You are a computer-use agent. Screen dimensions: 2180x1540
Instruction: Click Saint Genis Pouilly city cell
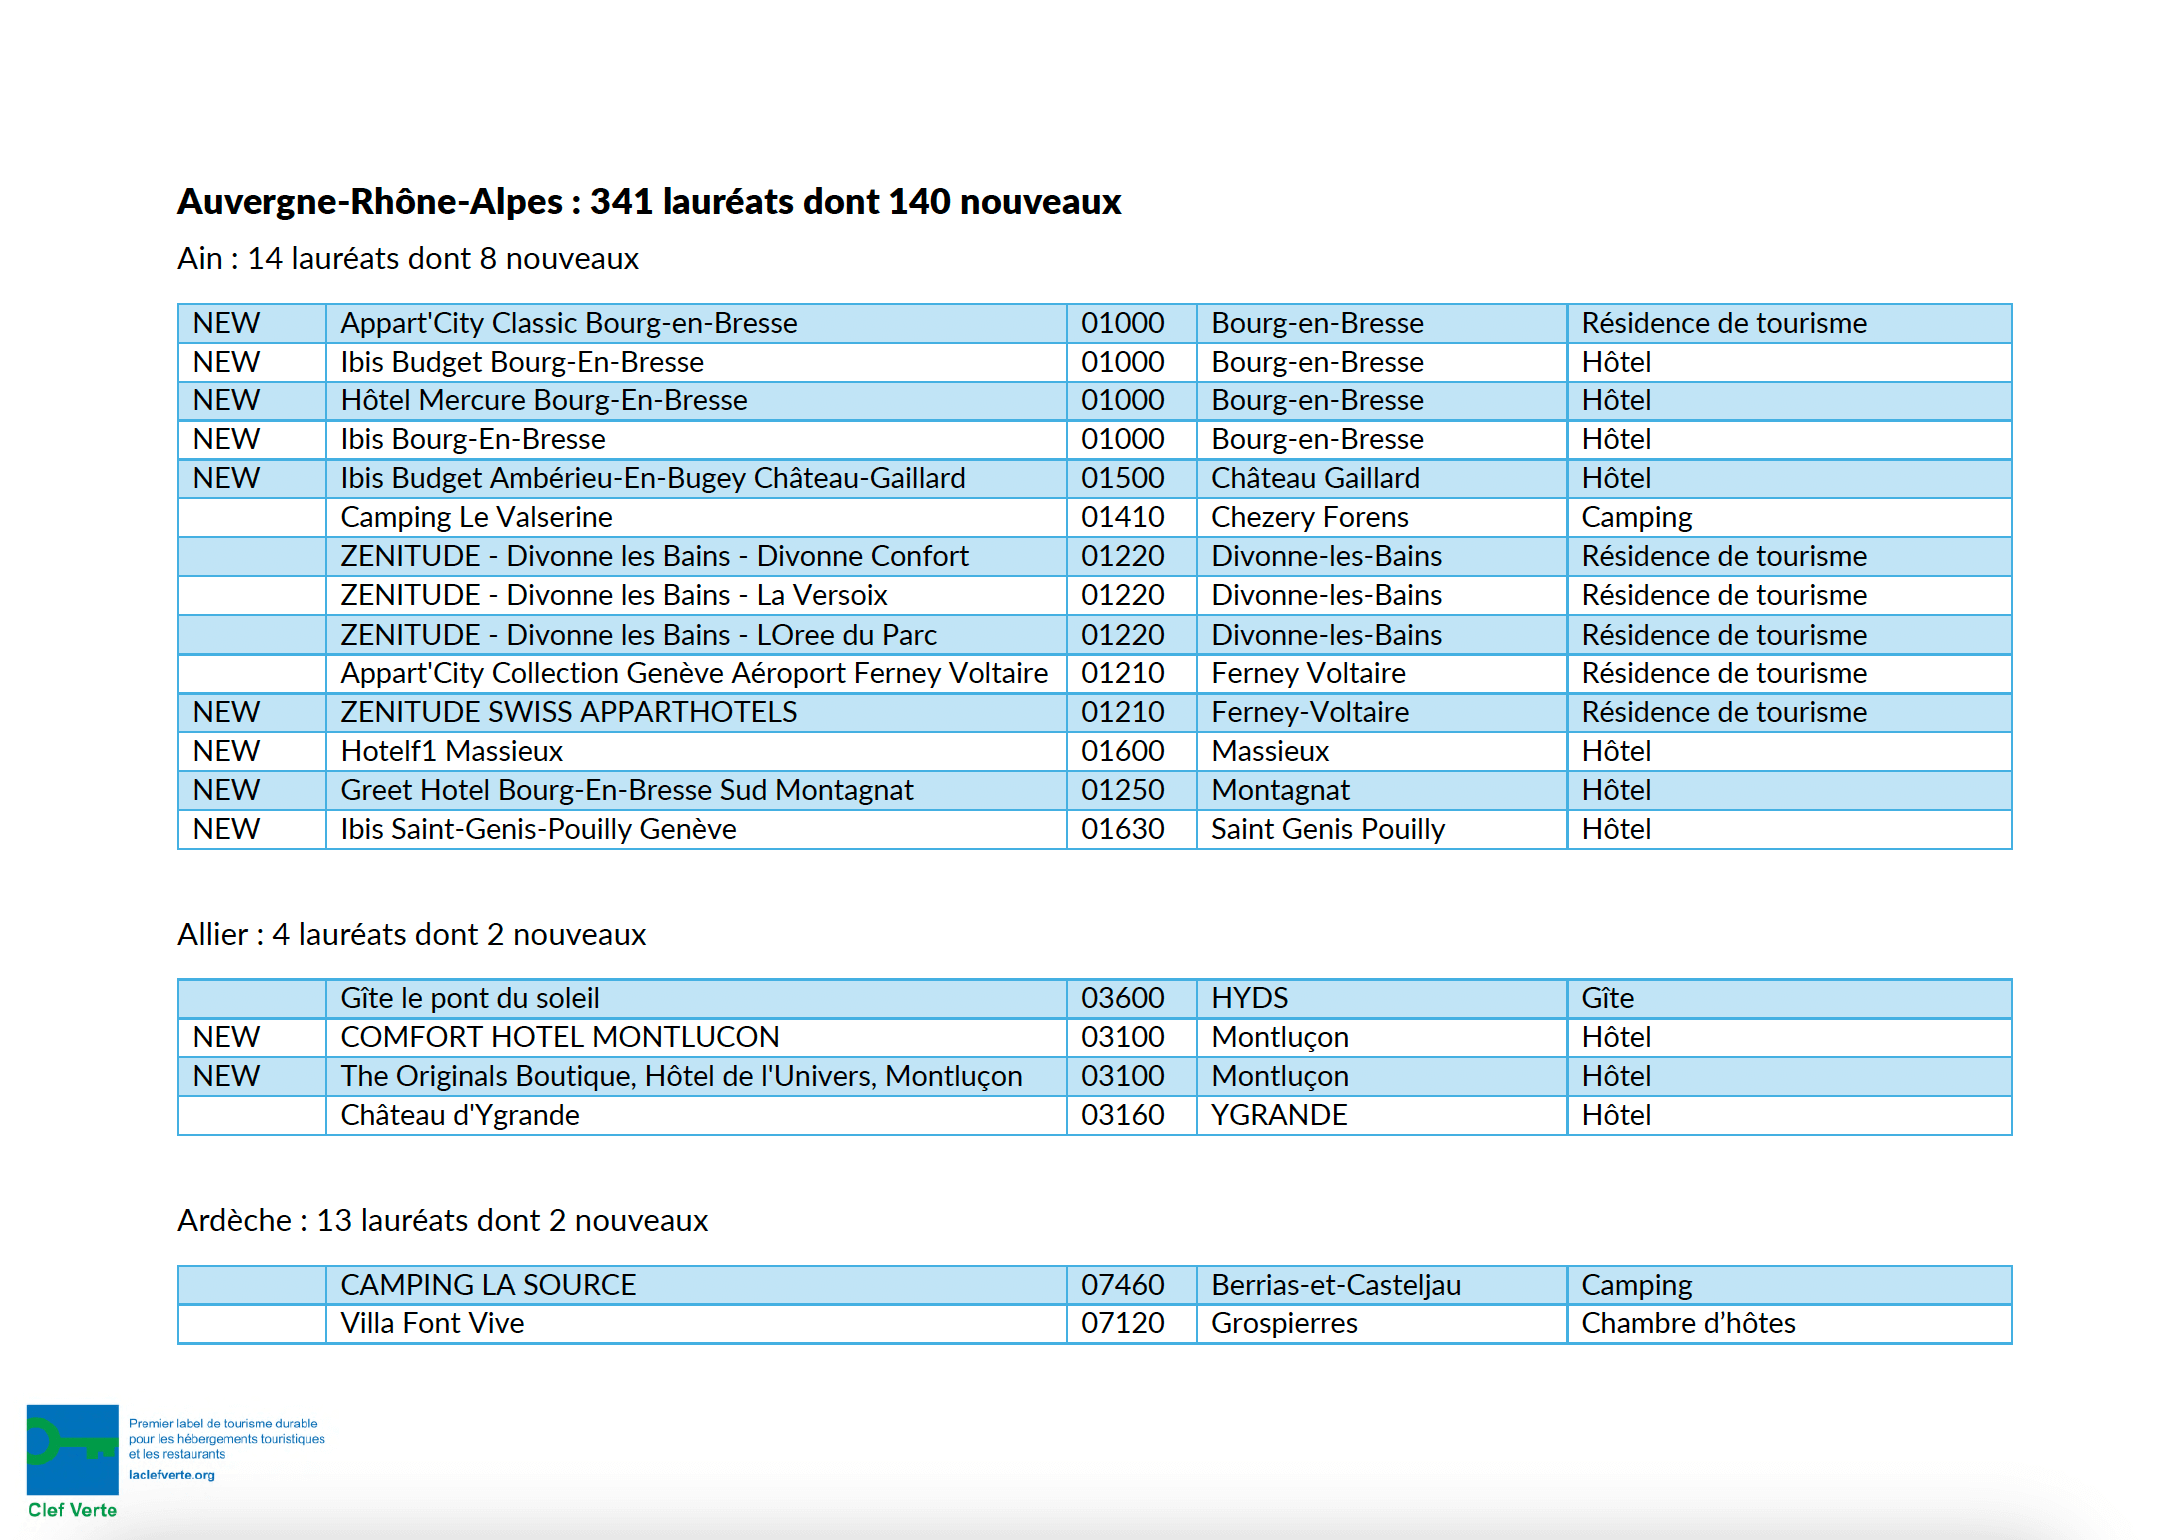pos(1382,830)
